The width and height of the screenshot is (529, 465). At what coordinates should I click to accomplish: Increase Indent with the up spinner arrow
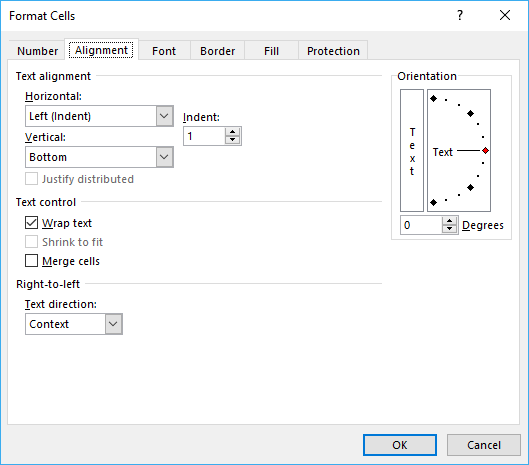click(232, 132)
